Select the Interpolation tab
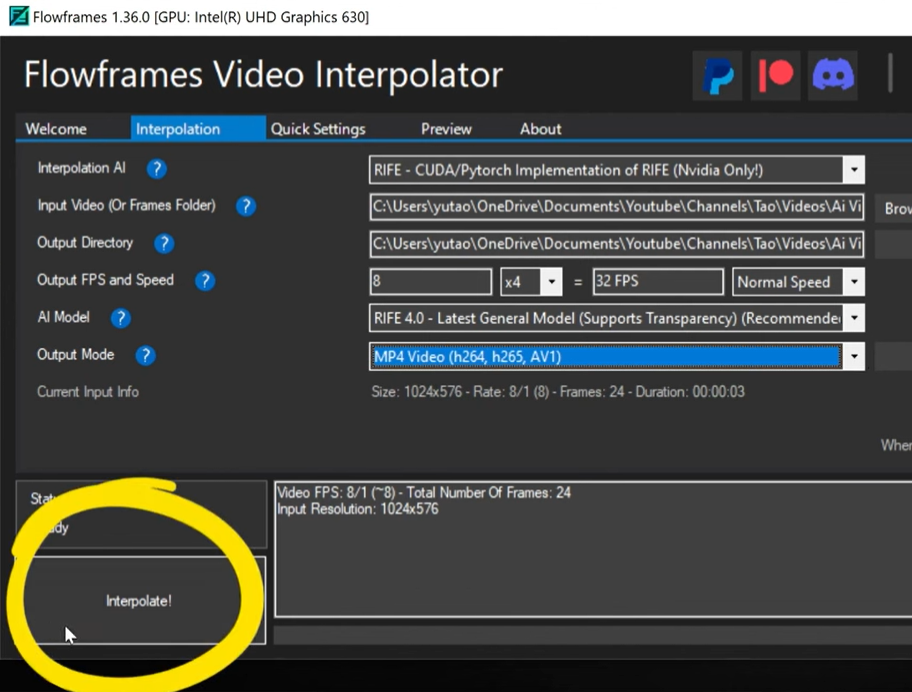 pos(198,129)
